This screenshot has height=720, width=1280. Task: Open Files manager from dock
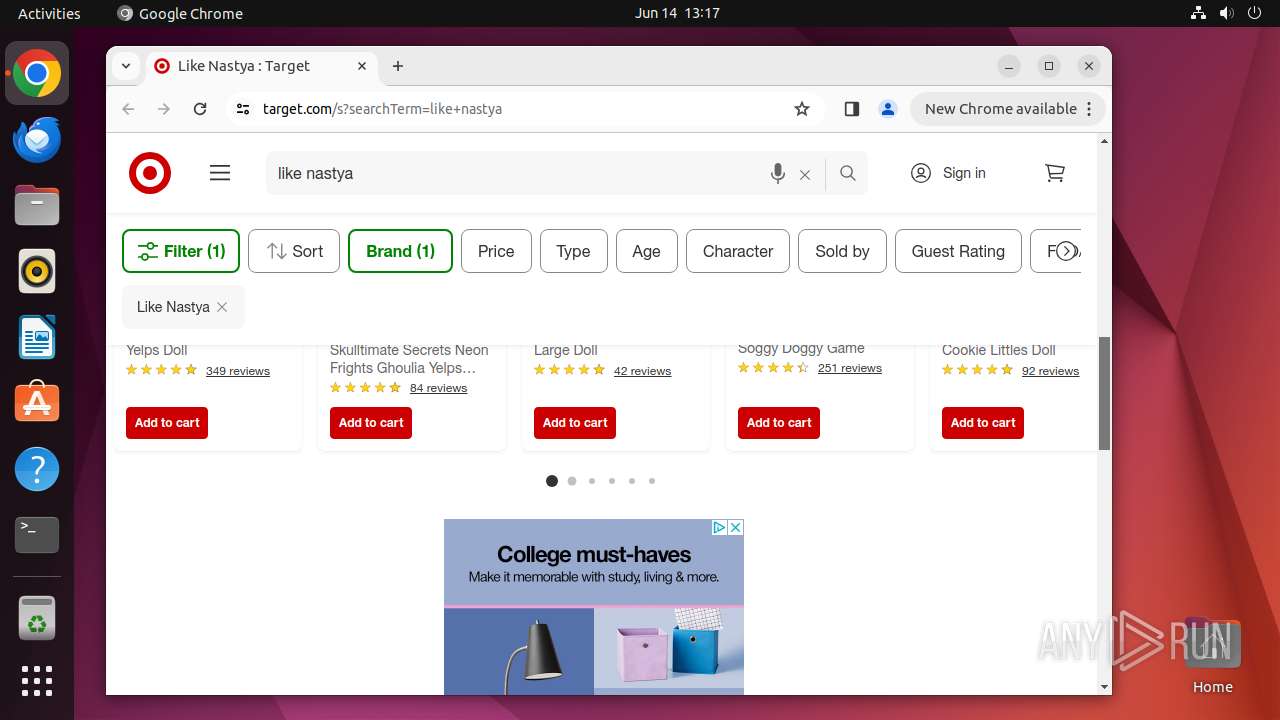[37, 205]
